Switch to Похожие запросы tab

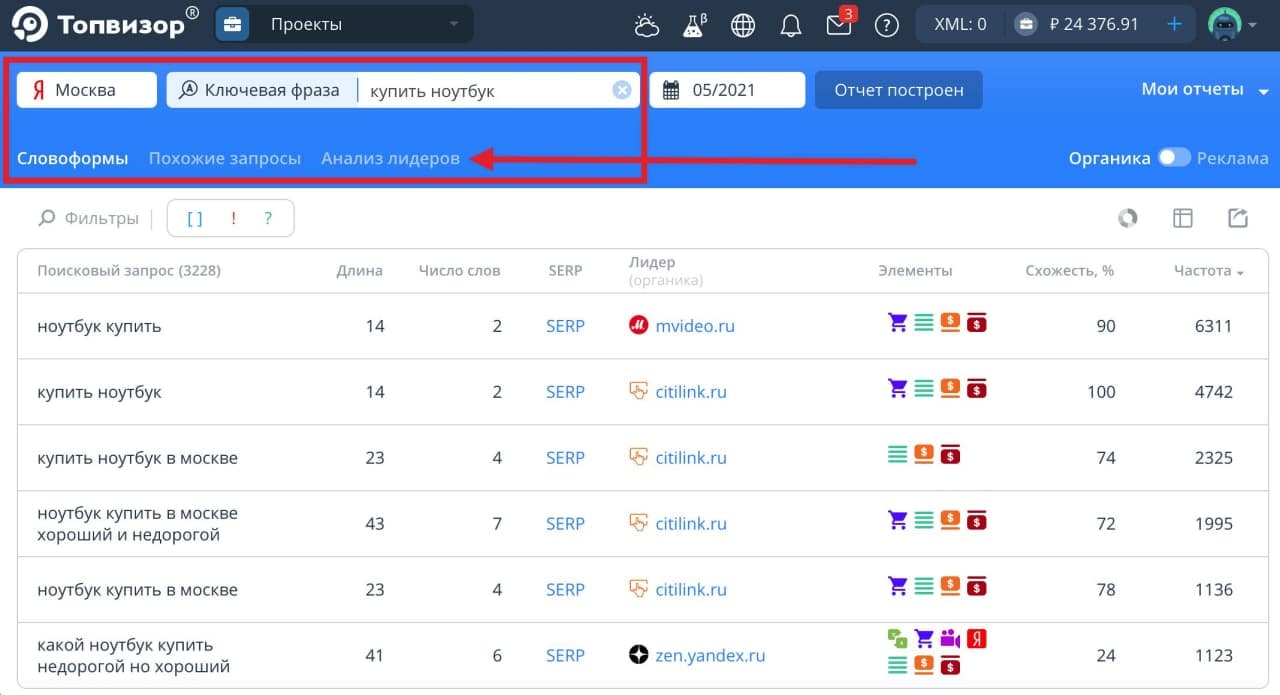(x=225, y=158)
